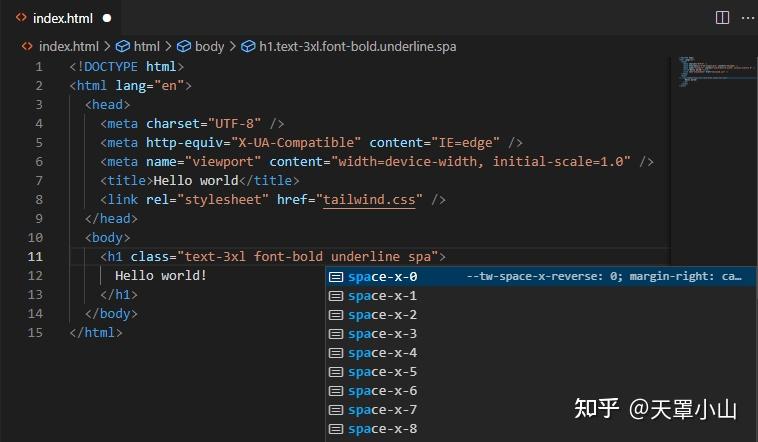
Task: Choose the space-x-0 suggestion
Action: (541, 277)
